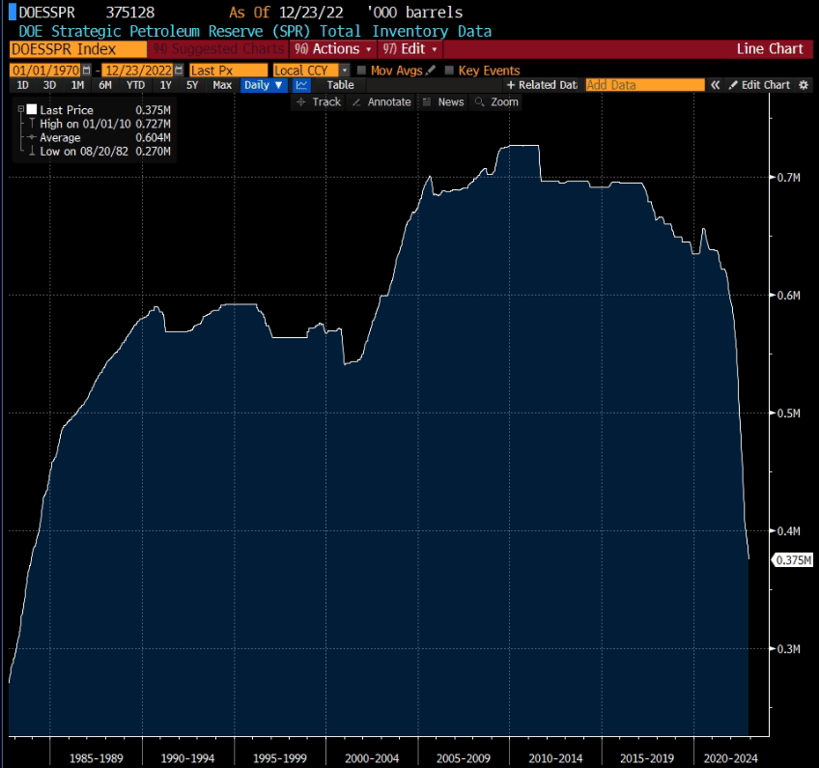Select the 1M range tab
819x768 pixels.
[77, 85]
